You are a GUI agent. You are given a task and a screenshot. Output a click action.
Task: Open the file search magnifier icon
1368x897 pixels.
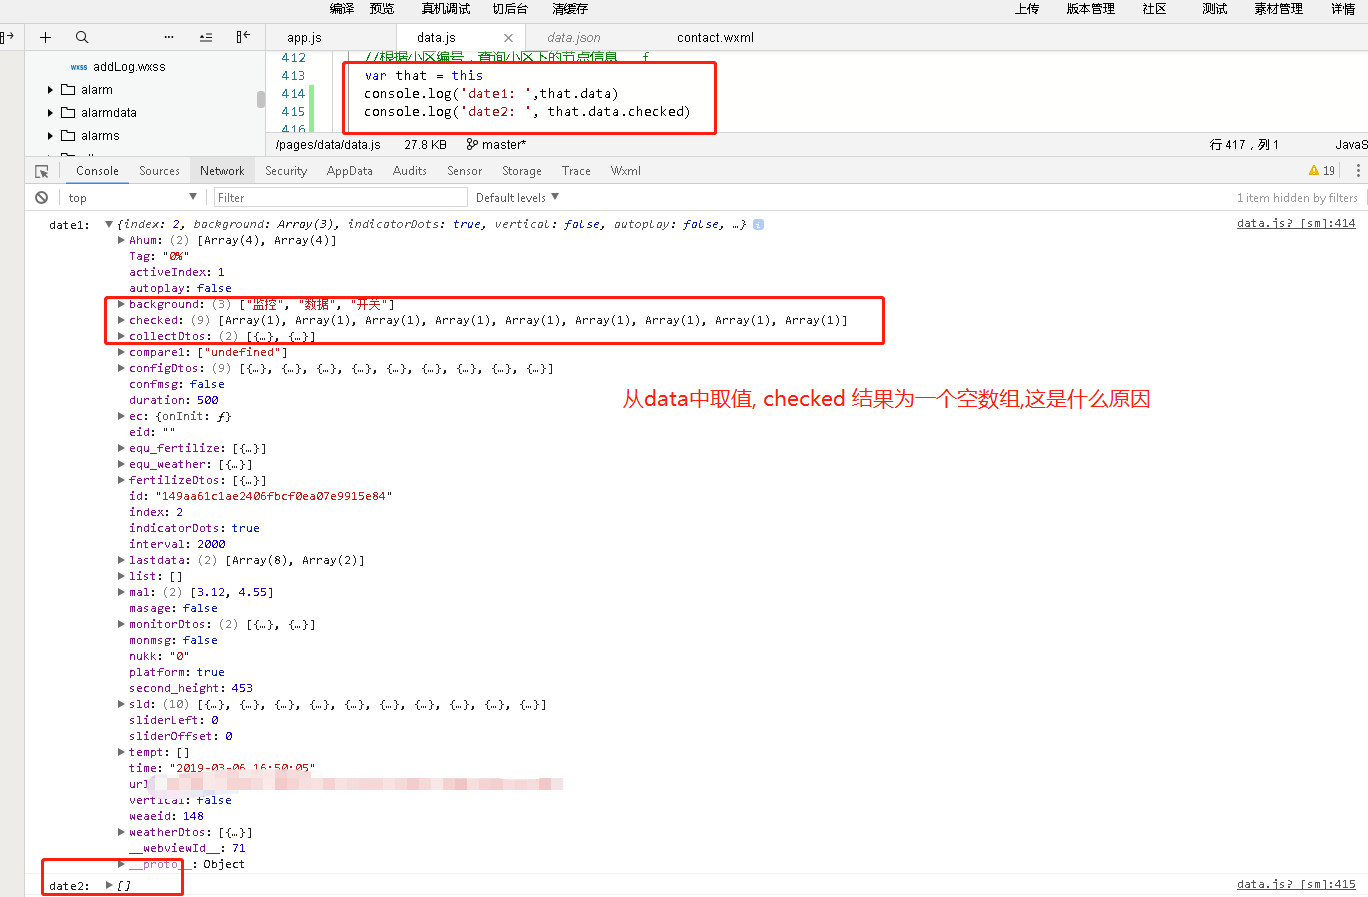82,37
